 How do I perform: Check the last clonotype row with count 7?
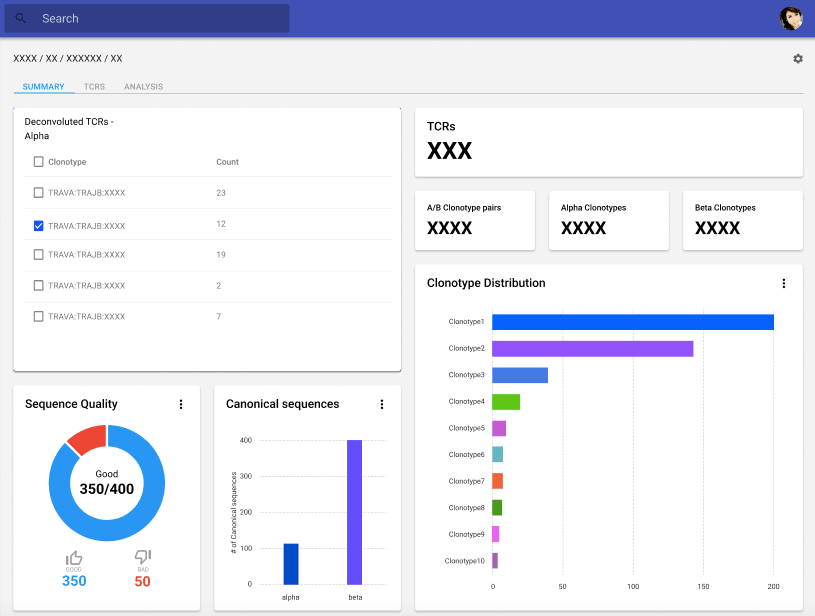pos(38,317)
